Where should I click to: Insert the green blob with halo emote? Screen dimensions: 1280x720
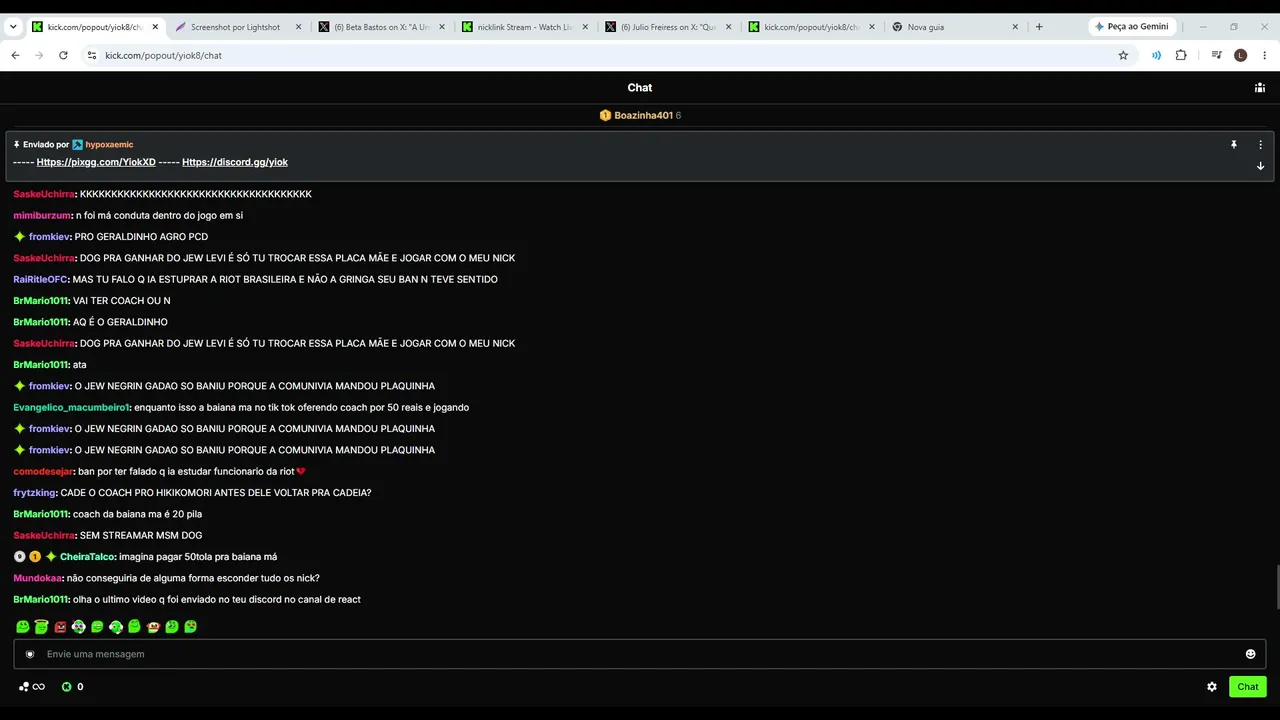[41, 627]
